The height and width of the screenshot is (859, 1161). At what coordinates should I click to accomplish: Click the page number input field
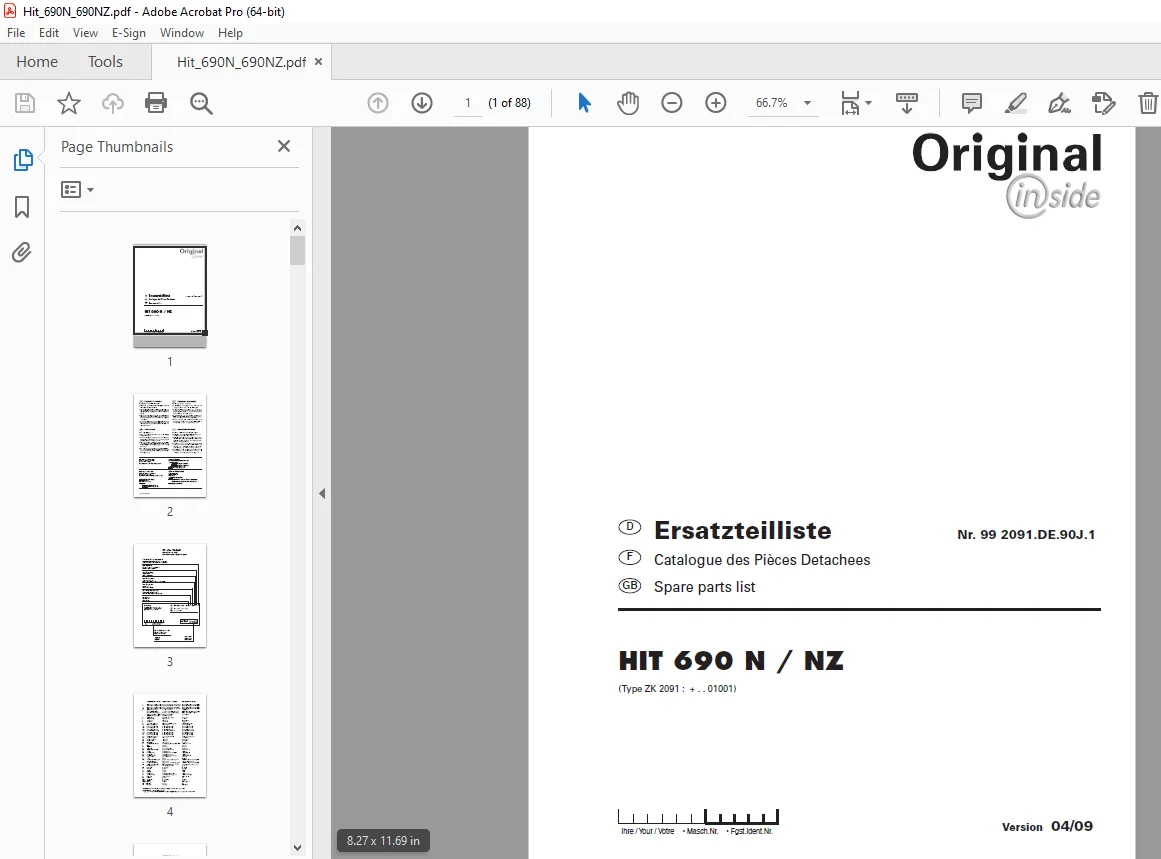[x=467, y=103]
